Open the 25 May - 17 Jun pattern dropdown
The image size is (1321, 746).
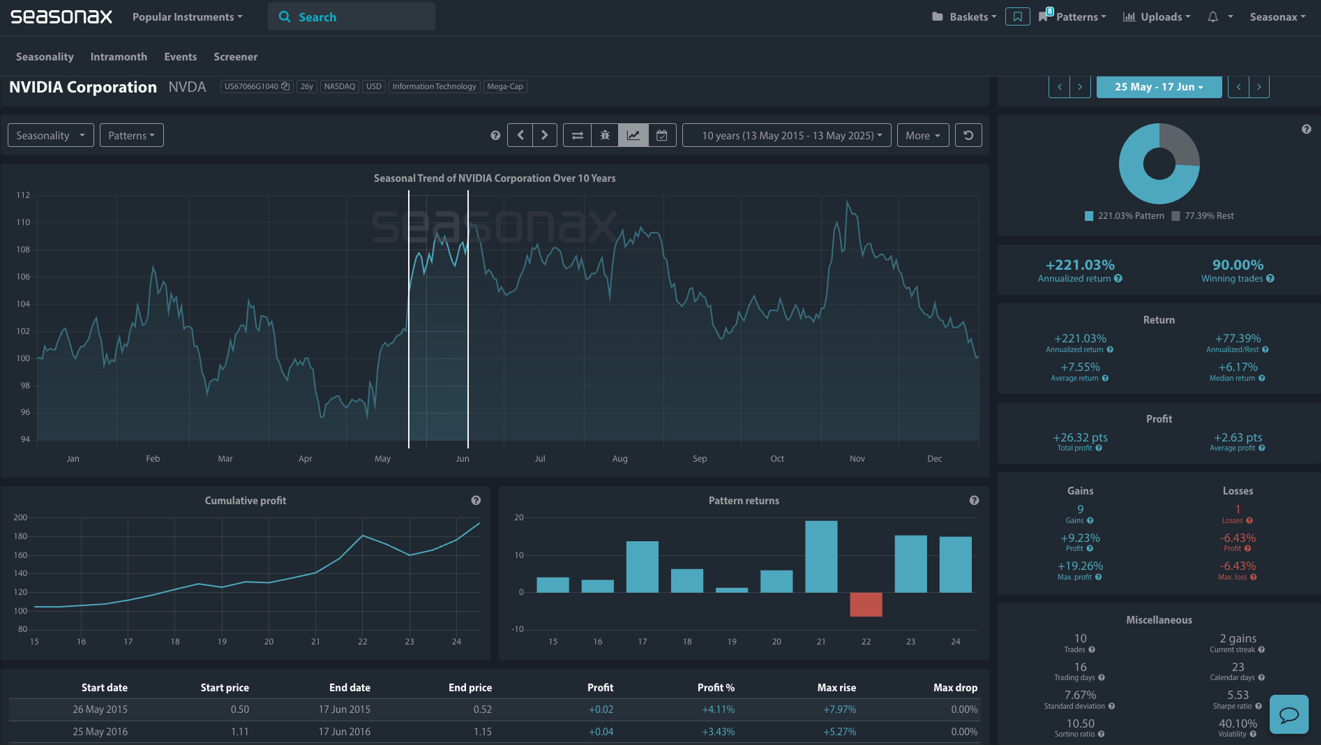[1158, 87]
